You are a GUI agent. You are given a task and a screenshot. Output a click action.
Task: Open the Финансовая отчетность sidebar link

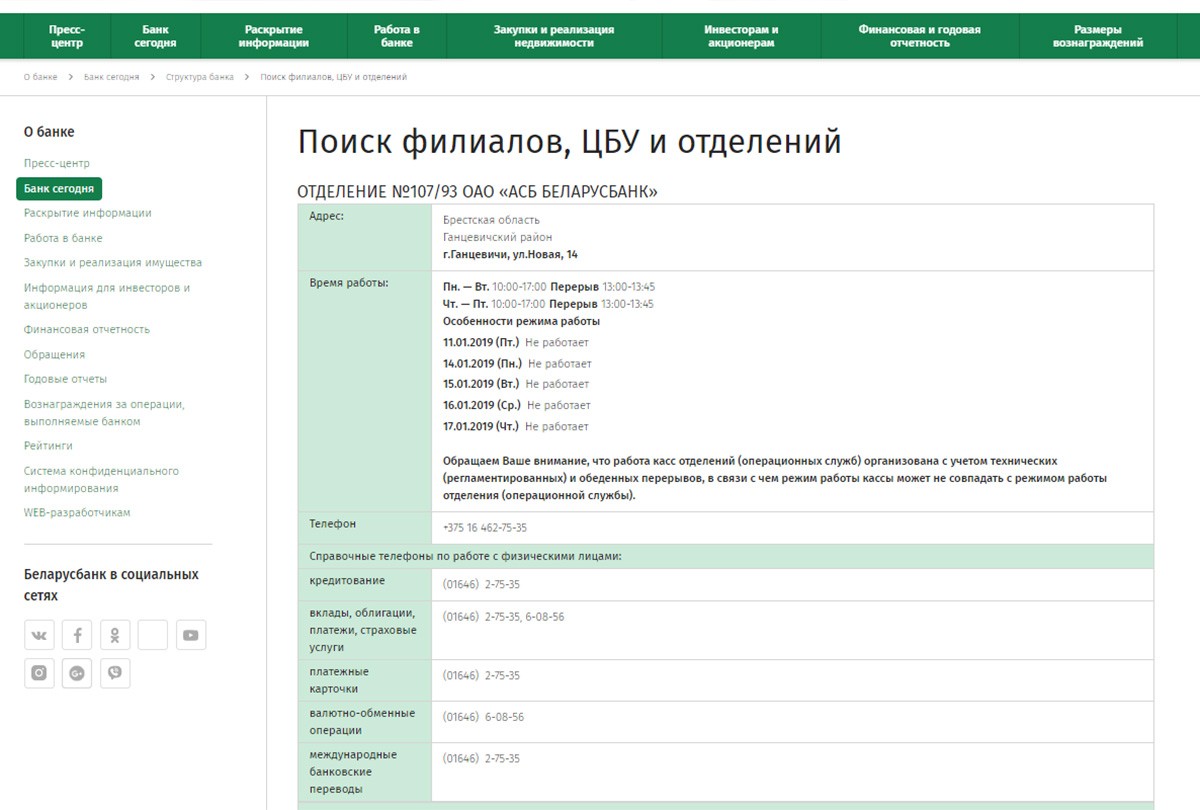87,329
